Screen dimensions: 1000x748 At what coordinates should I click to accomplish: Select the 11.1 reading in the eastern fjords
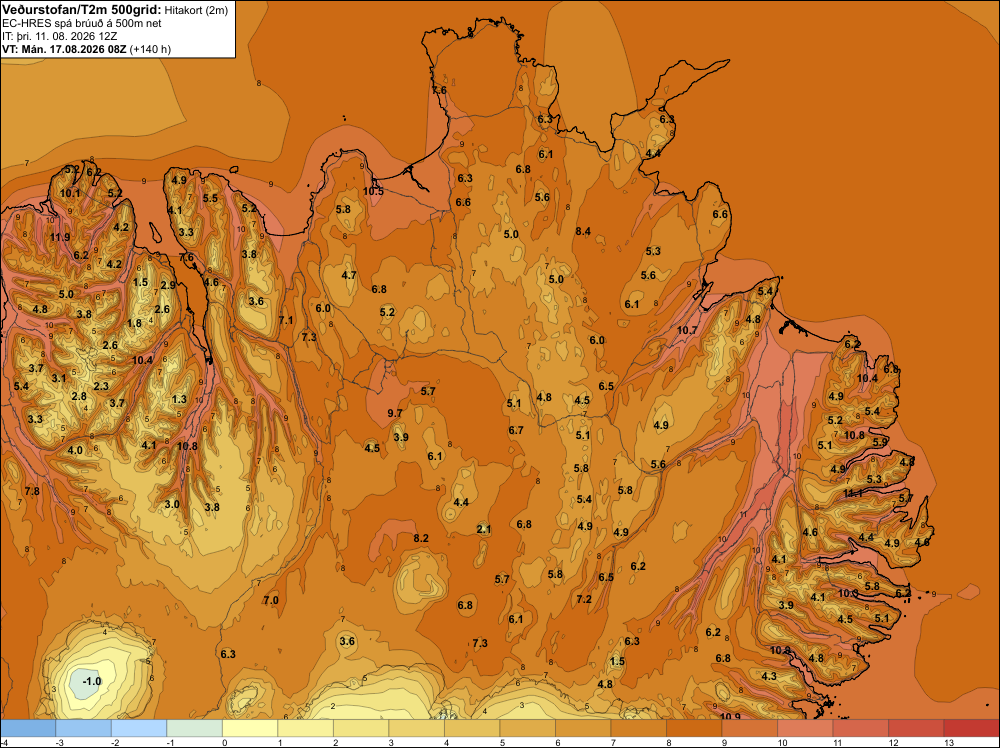(x=853, y=493)
